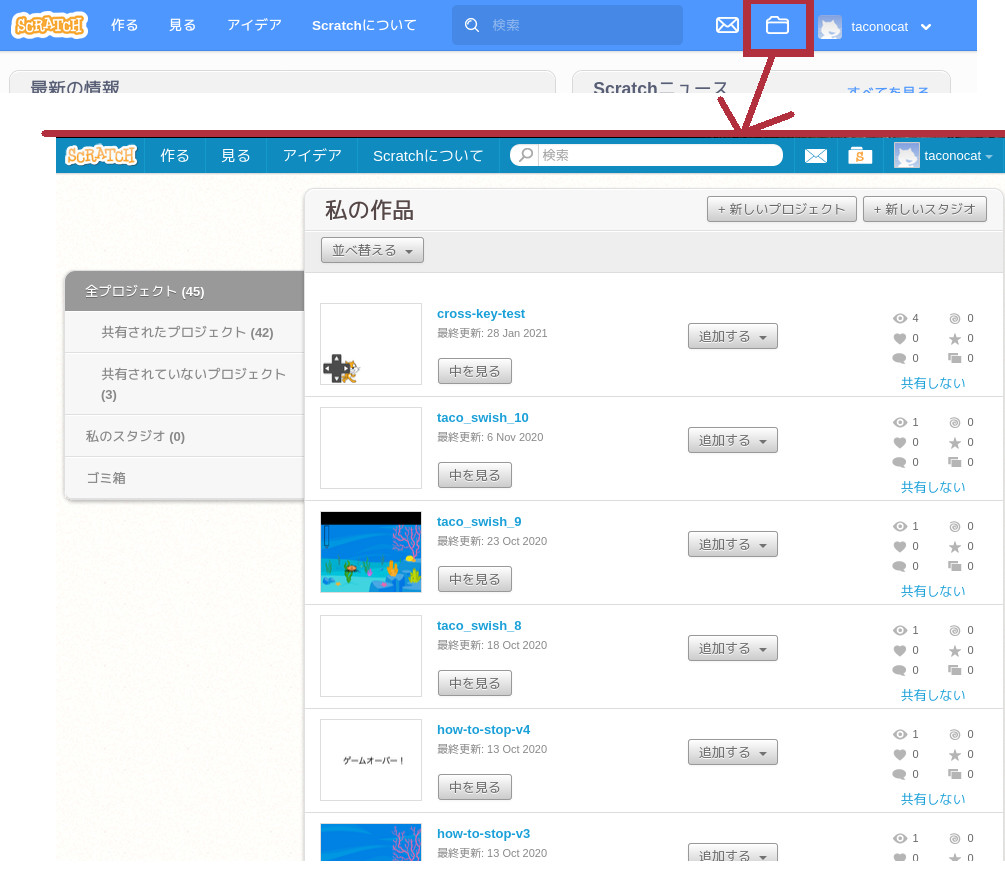Click the star icon for cross-key-test
This screenshot has height=870, width=1005.
click(x=955, y=339)
